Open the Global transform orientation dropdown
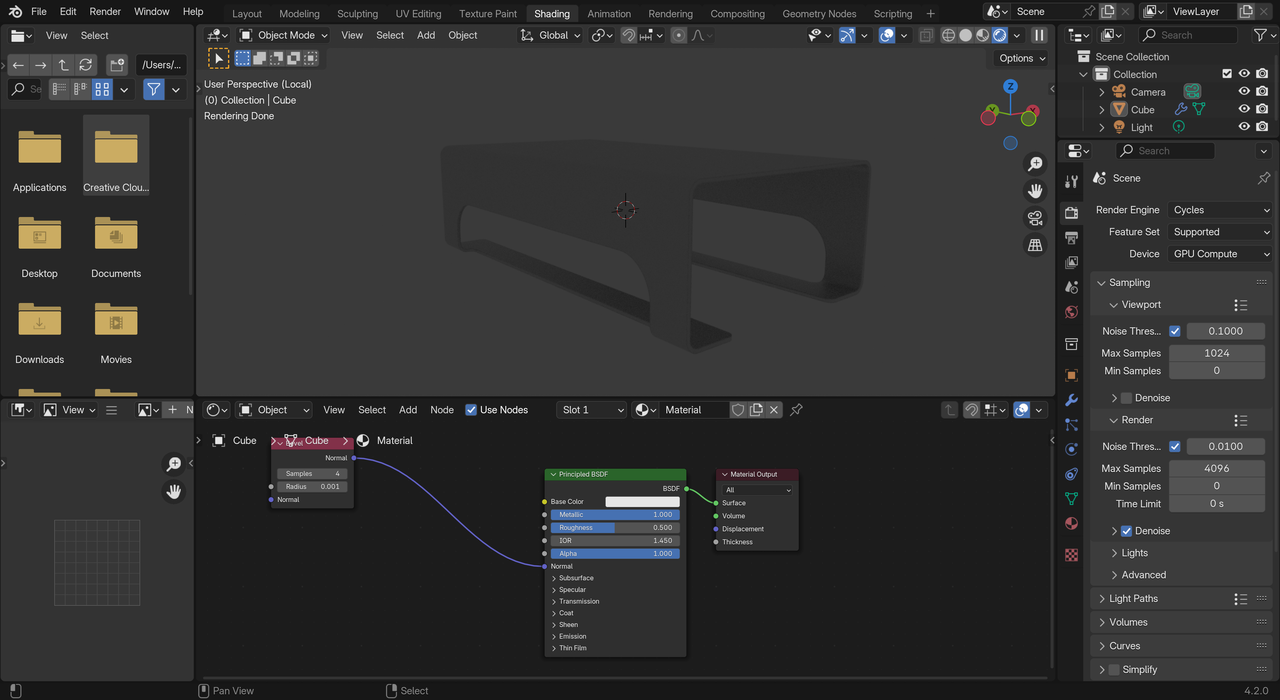 coord(551,35)
